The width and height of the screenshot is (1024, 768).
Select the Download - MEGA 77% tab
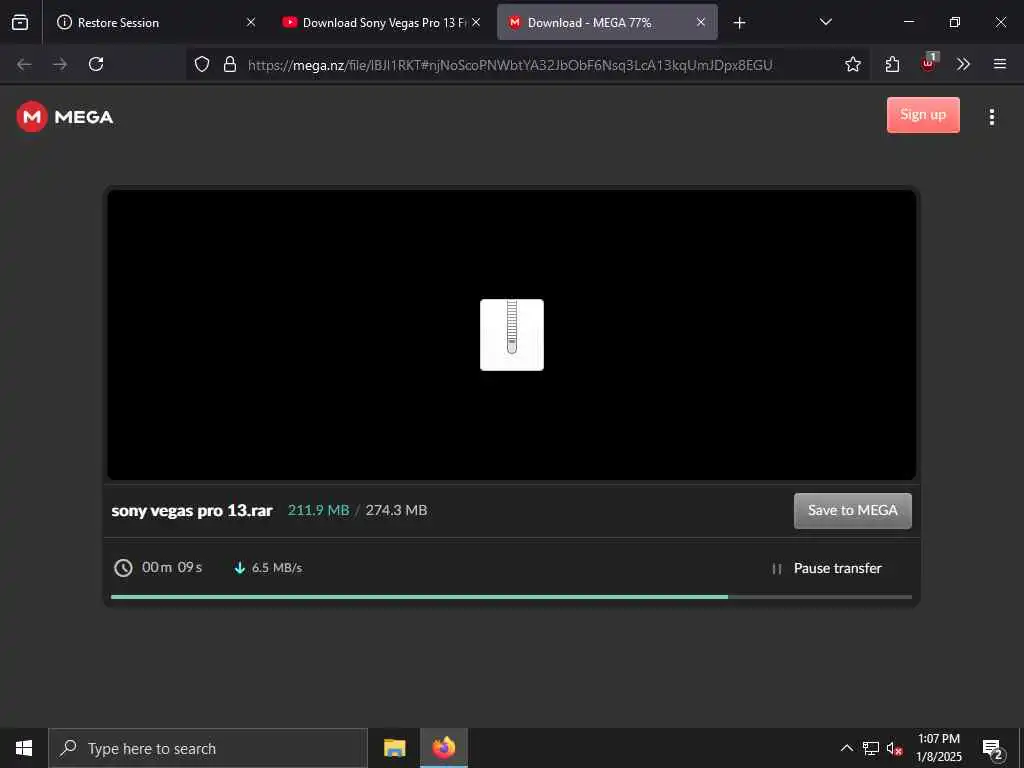(x=607, y=22)
